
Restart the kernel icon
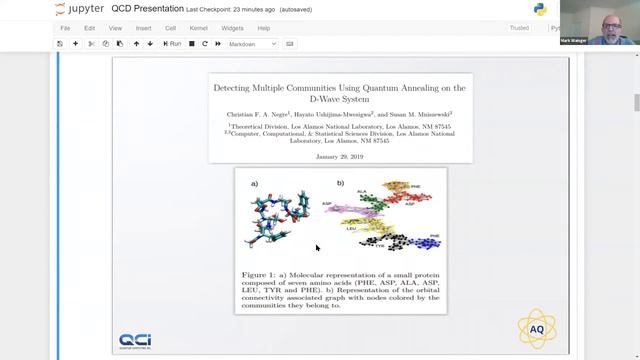click(205, 44)
